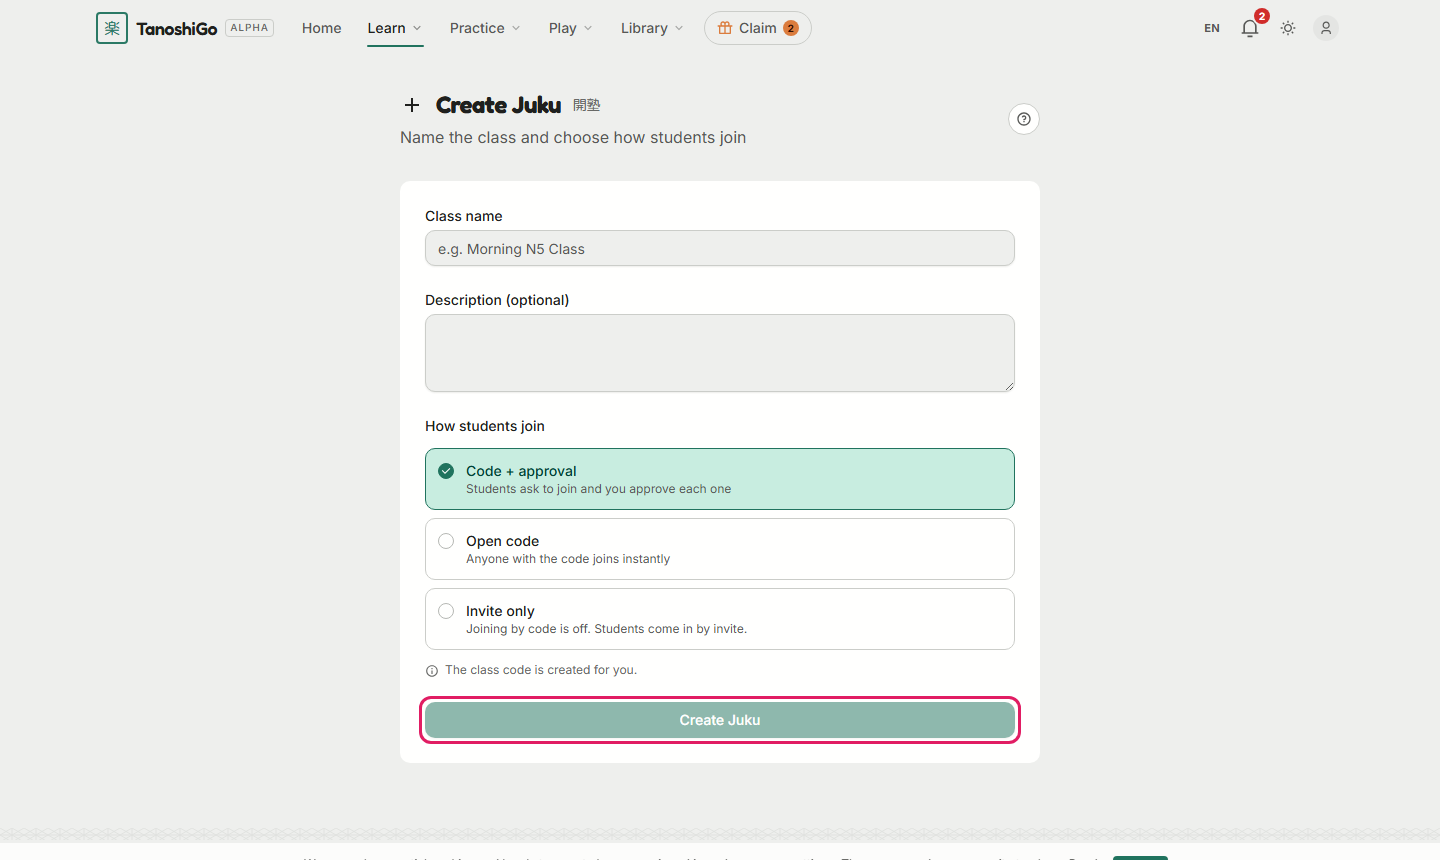Select Open code join option
Image resolution: width=1440 pixels, height=860 pixels.
point(720,549)
